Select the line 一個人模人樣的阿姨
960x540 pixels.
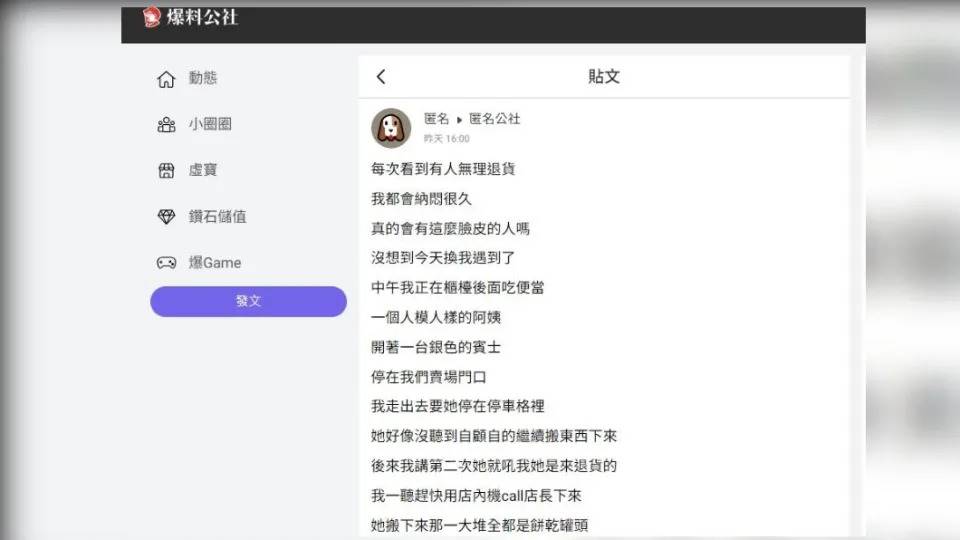(x=436, y=317)
